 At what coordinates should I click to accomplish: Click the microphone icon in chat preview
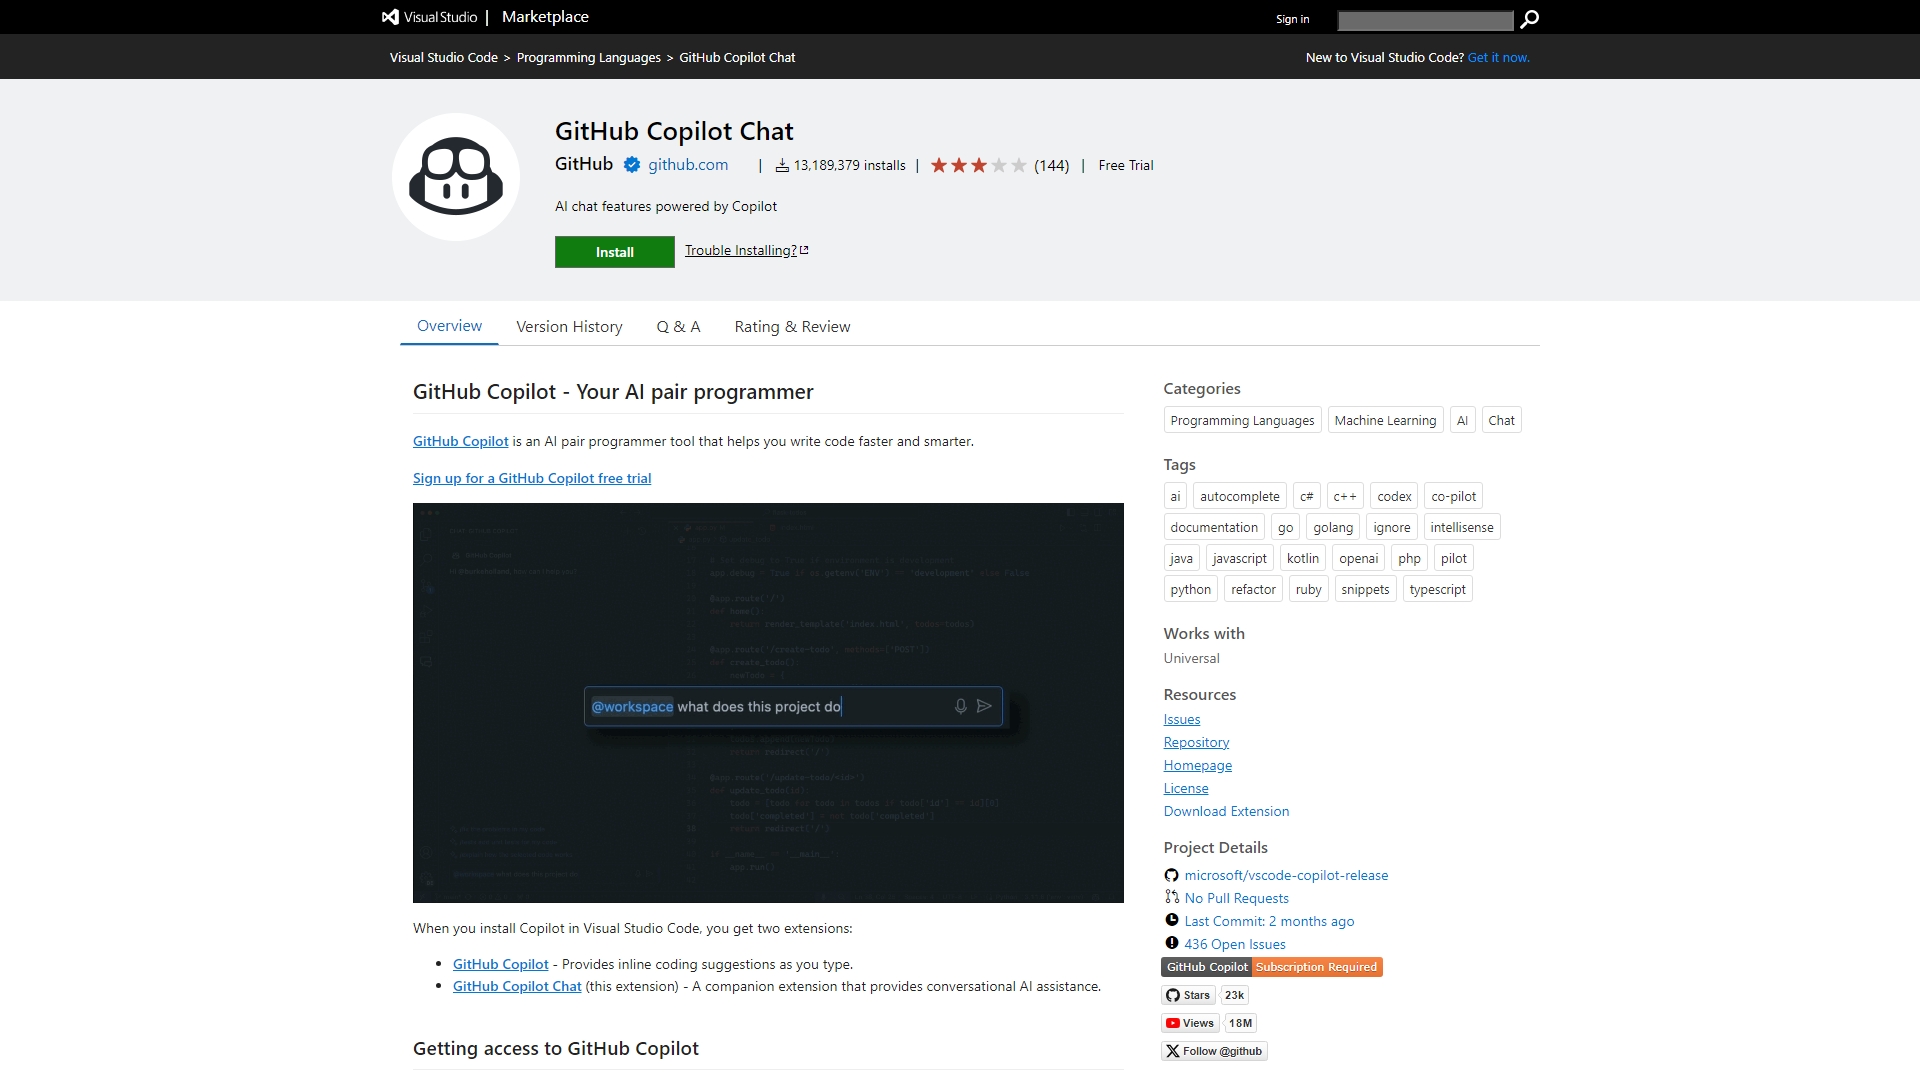click(960, 706)
